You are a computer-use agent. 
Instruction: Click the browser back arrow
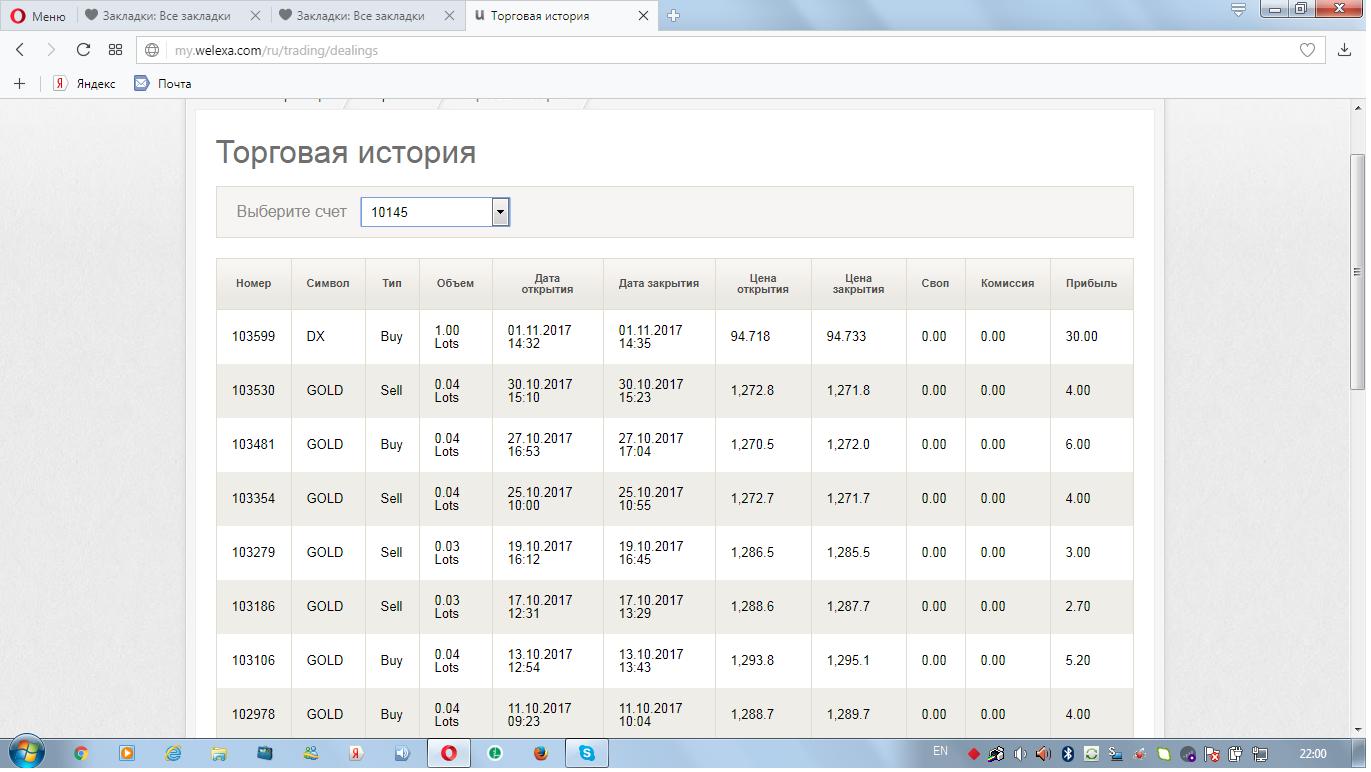tap(20, 50)
